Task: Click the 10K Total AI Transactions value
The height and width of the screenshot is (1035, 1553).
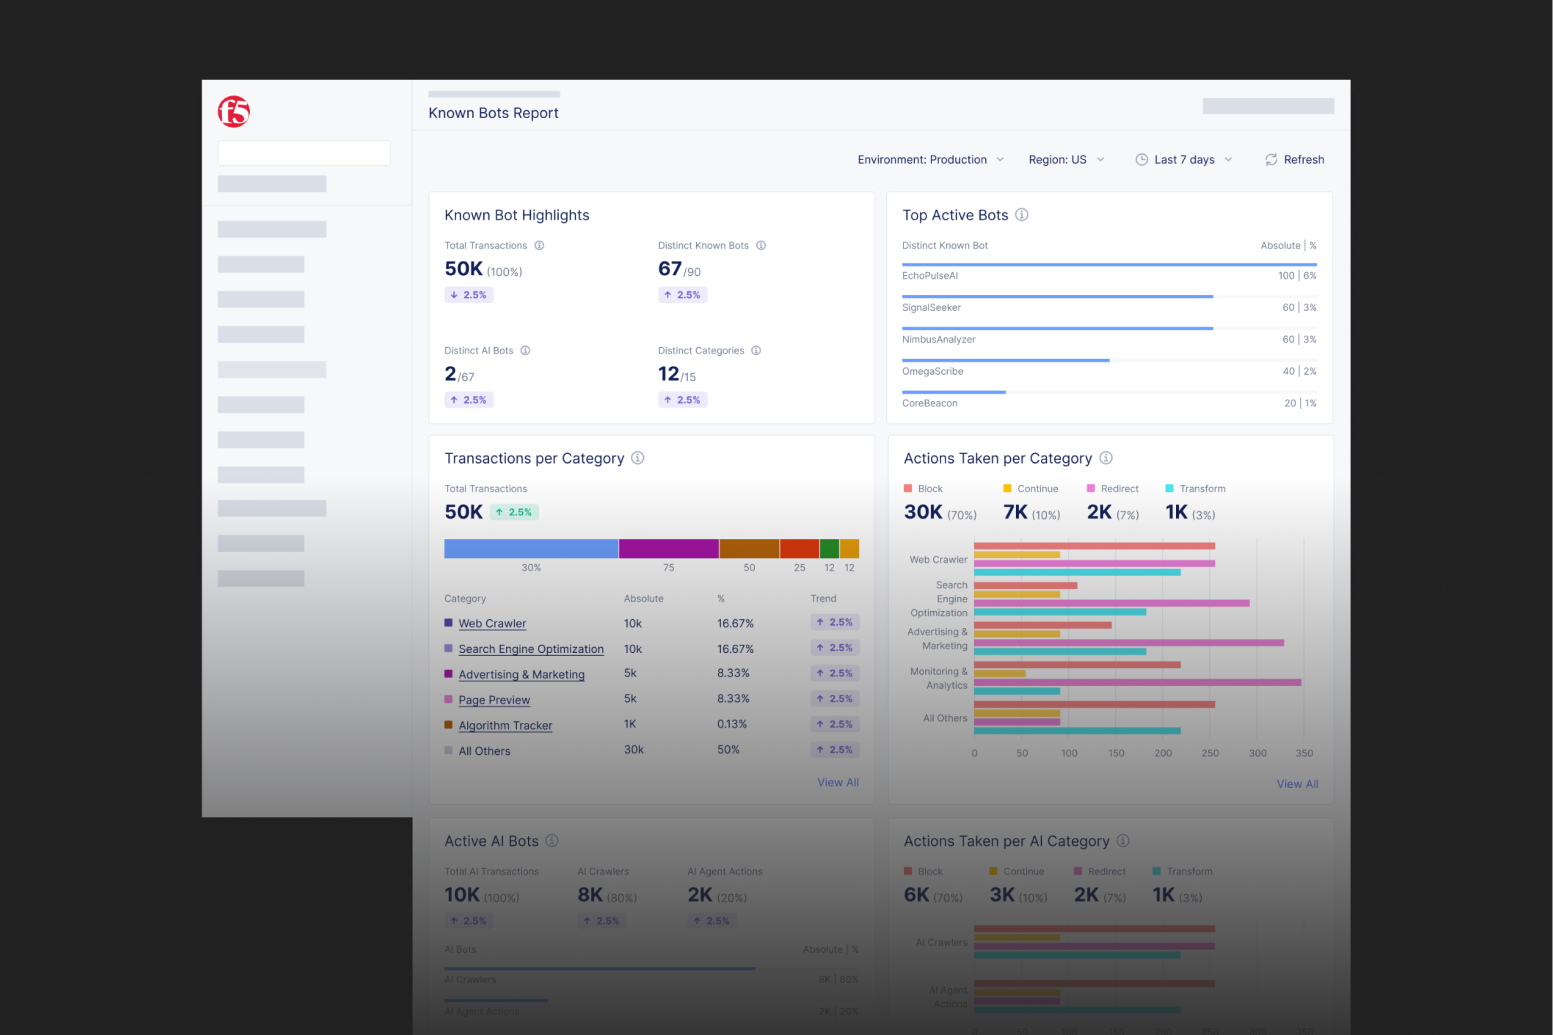Action: [x=462, y=895]
